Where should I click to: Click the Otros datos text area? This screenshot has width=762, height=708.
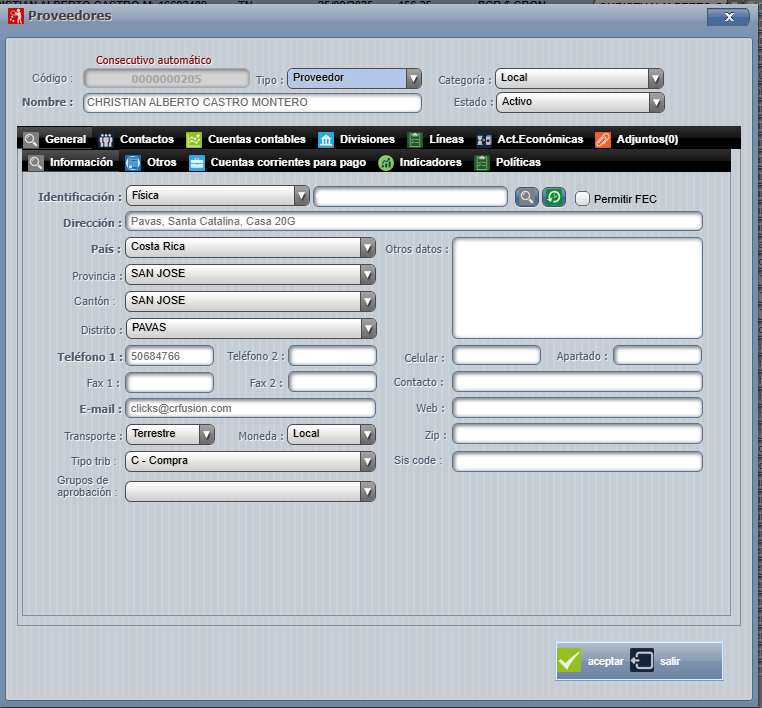577,288
